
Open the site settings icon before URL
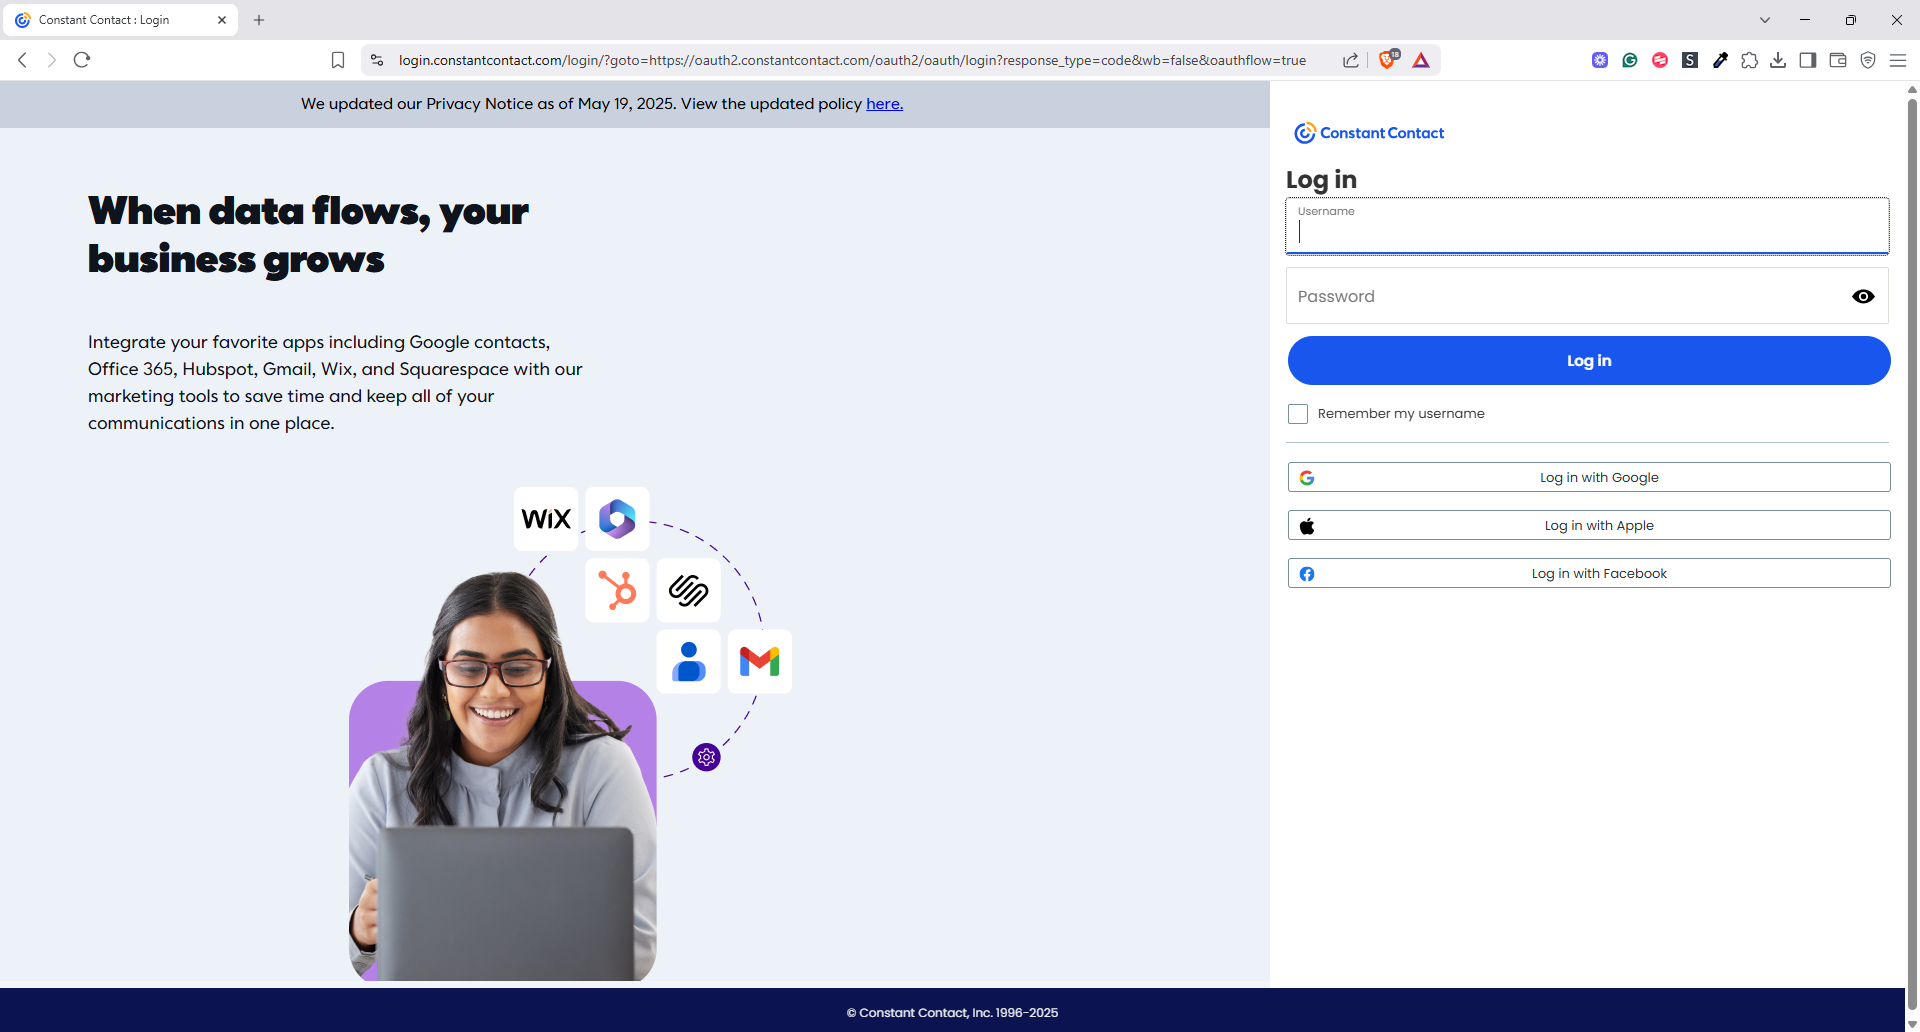(x=377, y=60)
